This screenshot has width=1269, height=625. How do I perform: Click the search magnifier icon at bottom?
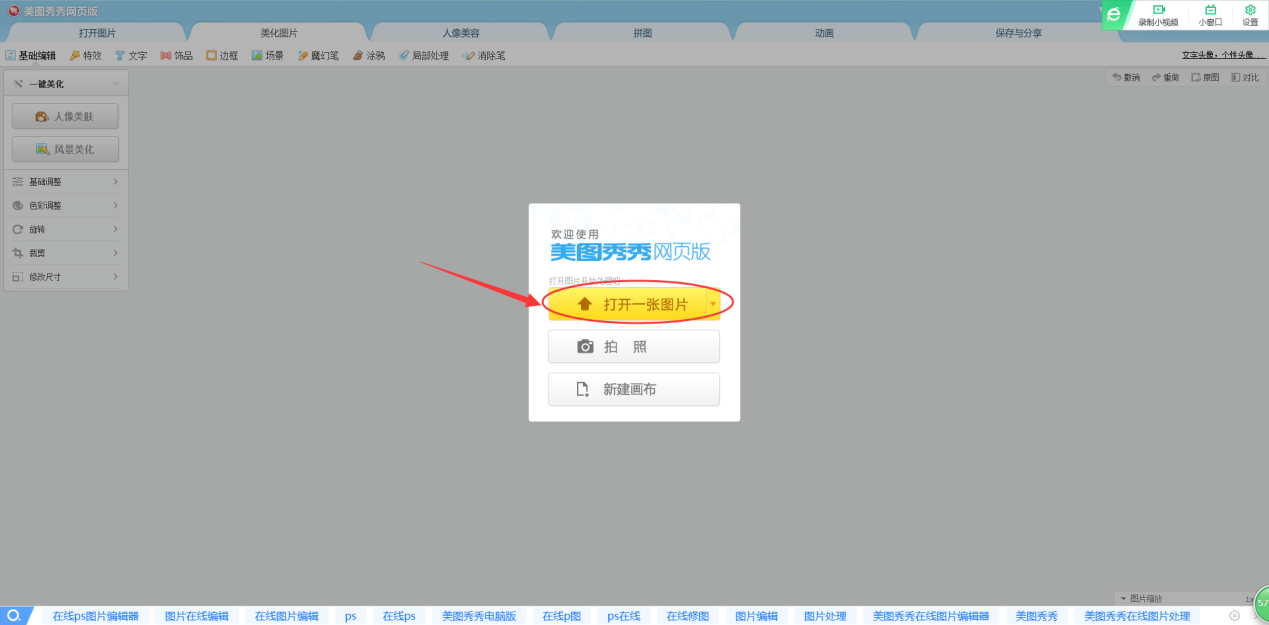pyautogui.click(x=14, y=616)
